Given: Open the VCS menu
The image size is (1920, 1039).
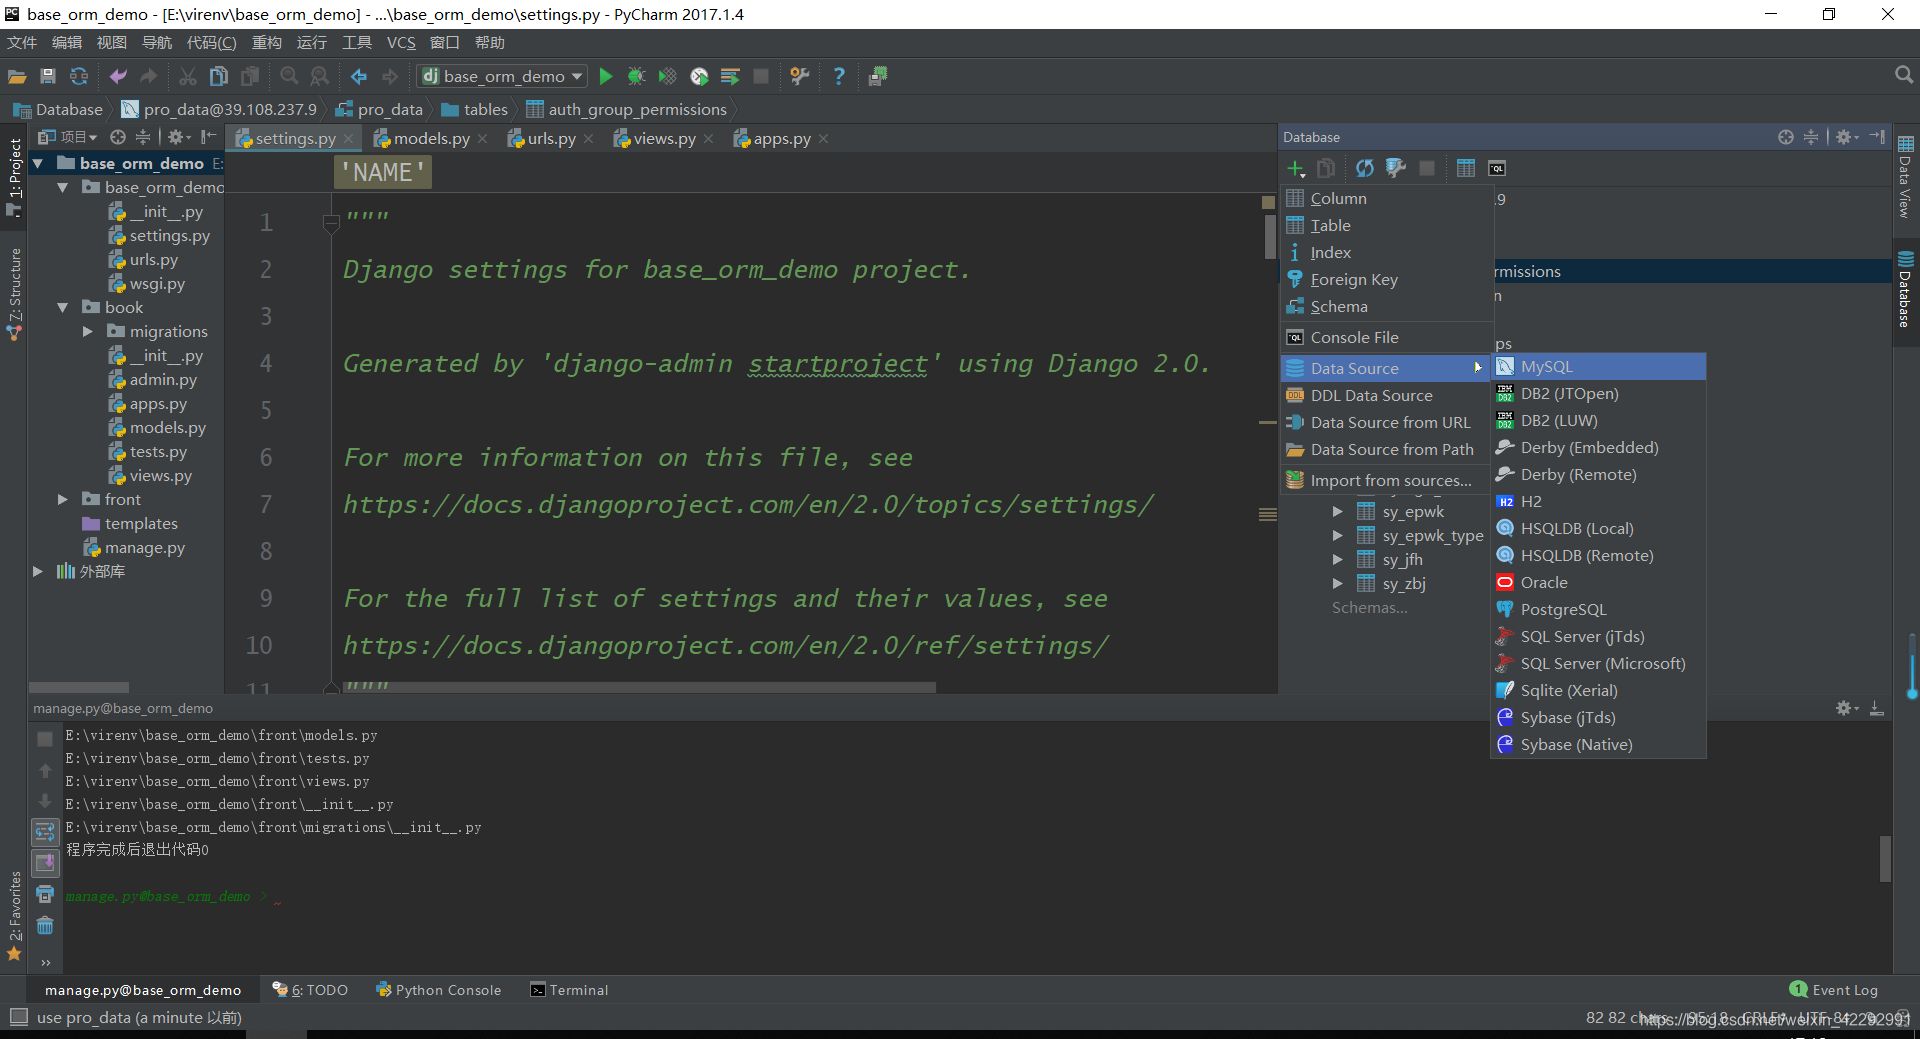Looking at the screenshot, I should pyautogui.click(x=401, y=42).
